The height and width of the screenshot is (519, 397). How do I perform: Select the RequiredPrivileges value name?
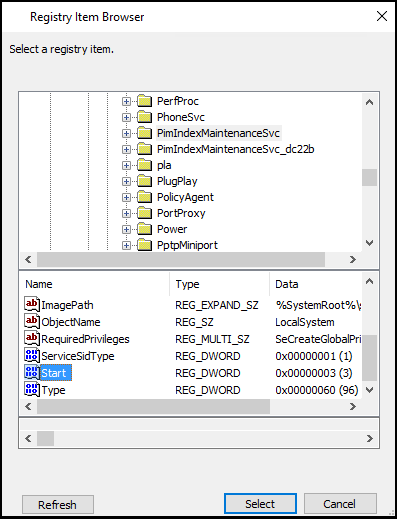85,339
